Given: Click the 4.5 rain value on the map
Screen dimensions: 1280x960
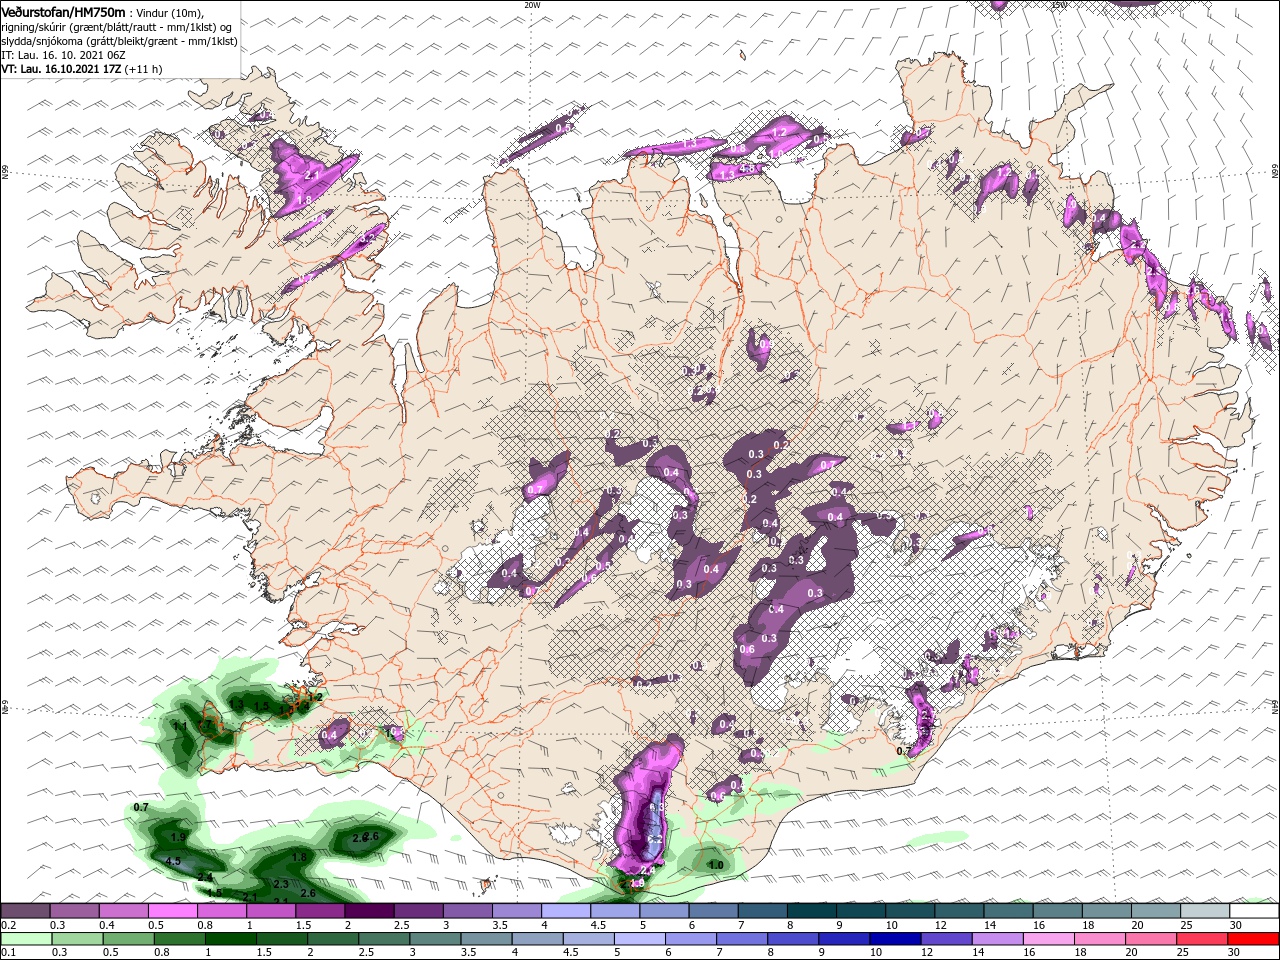Looking at the screenshot, I should [x=172, y=861].
